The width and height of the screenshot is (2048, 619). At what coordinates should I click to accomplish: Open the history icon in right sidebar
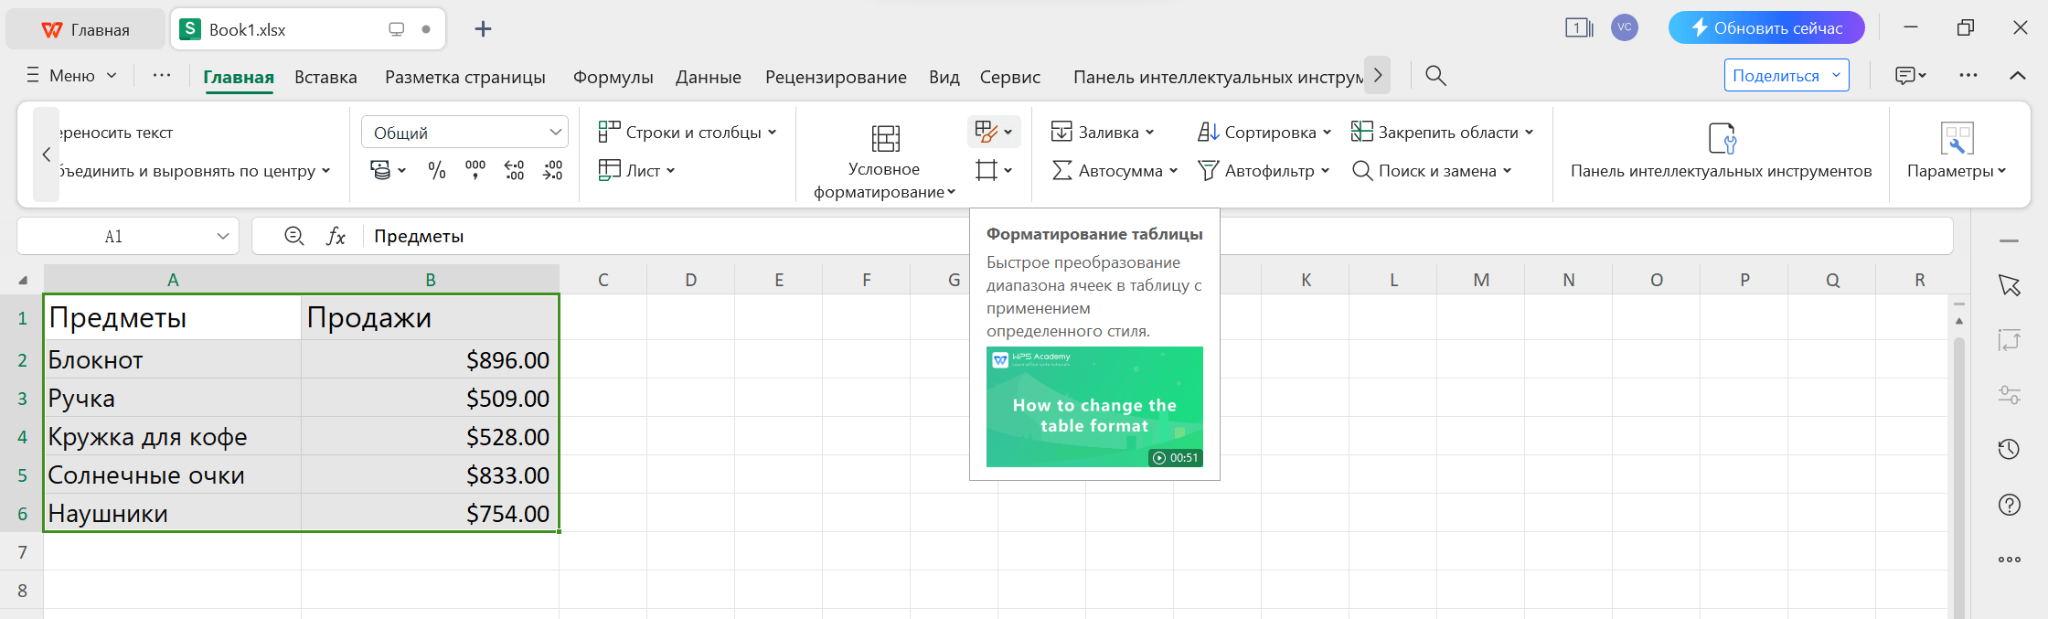pyautogui.click(x=2009, y=450)
